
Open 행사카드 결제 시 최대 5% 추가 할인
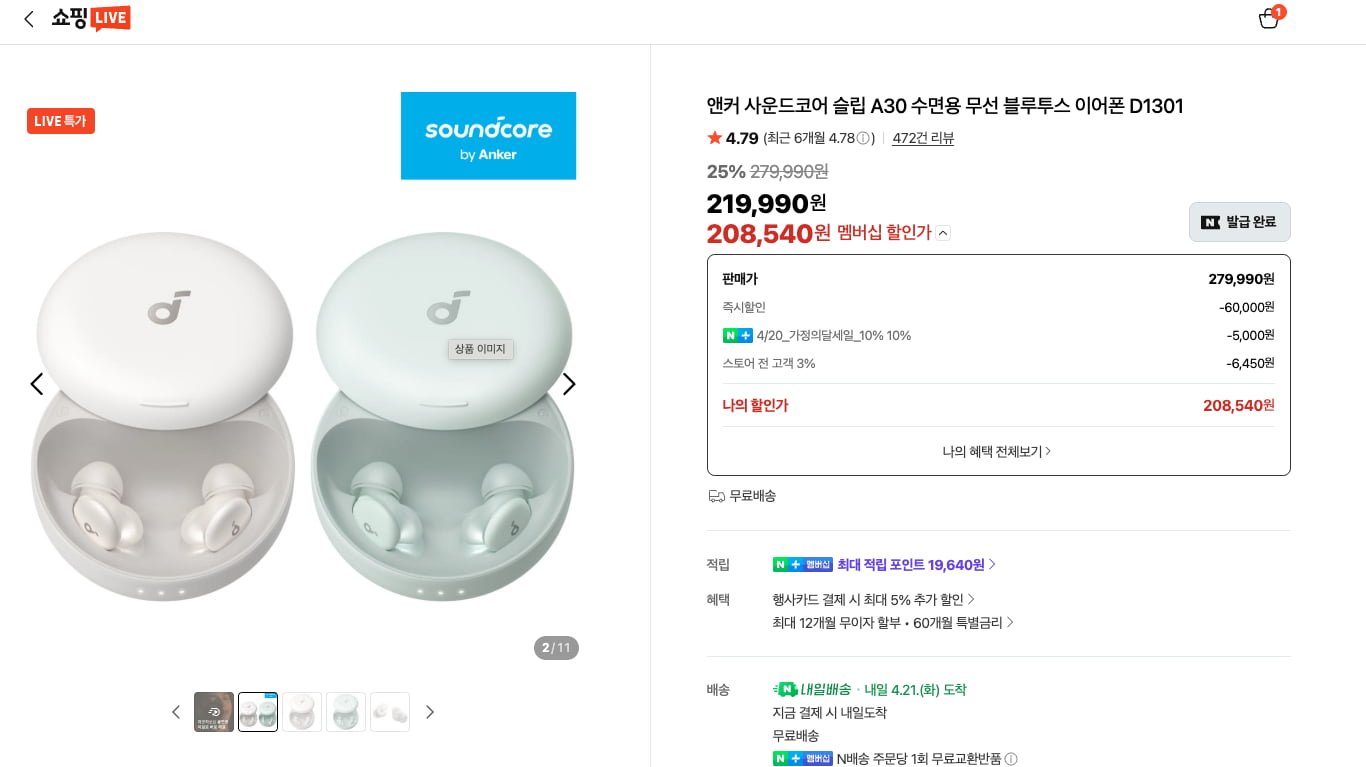click(873, 599)
